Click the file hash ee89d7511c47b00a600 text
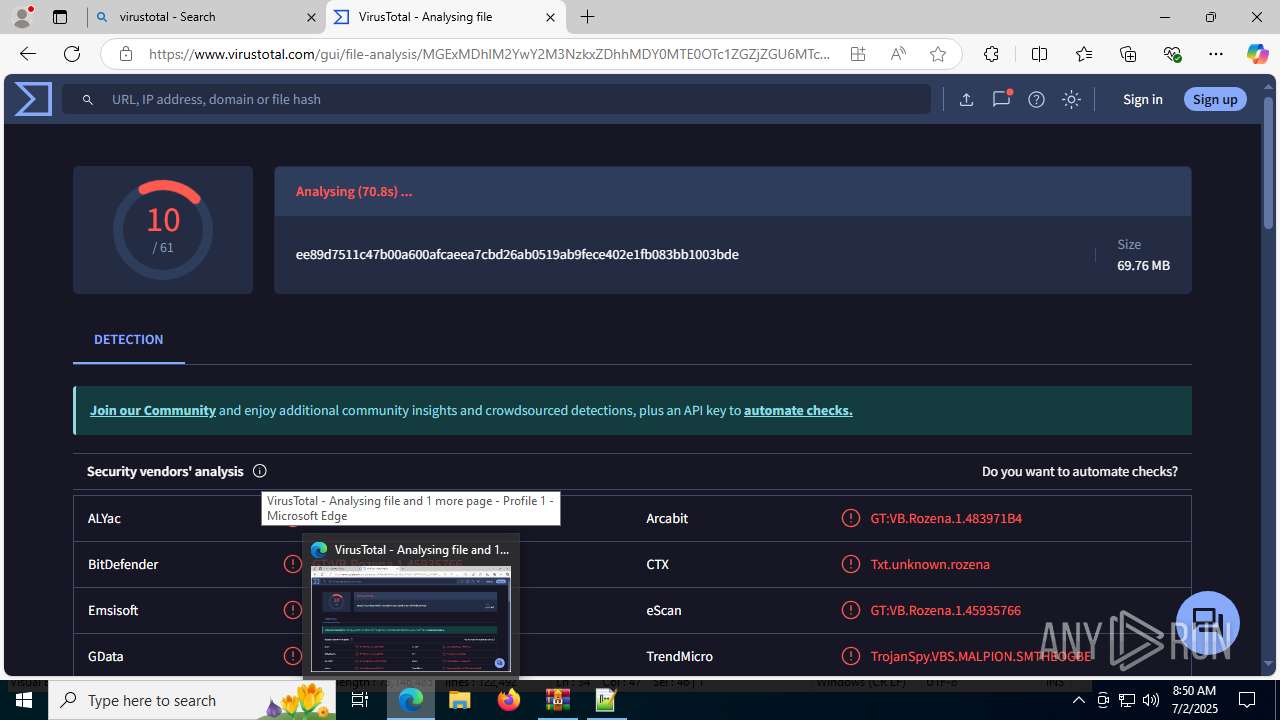The height and width of the screenshot is (720, 1280). click(x=517, y=254)
